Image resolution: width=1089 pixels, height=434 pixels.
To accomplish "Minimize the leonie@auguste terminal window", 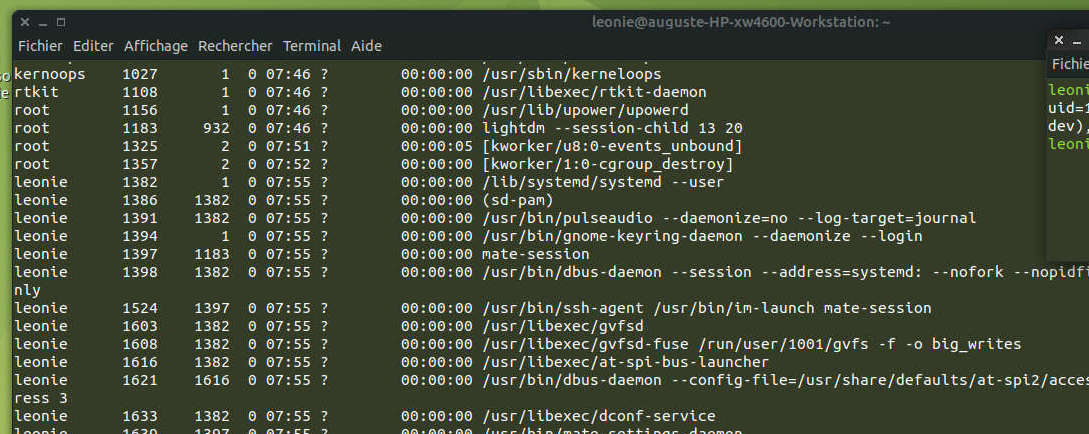I will coord(43,22).
